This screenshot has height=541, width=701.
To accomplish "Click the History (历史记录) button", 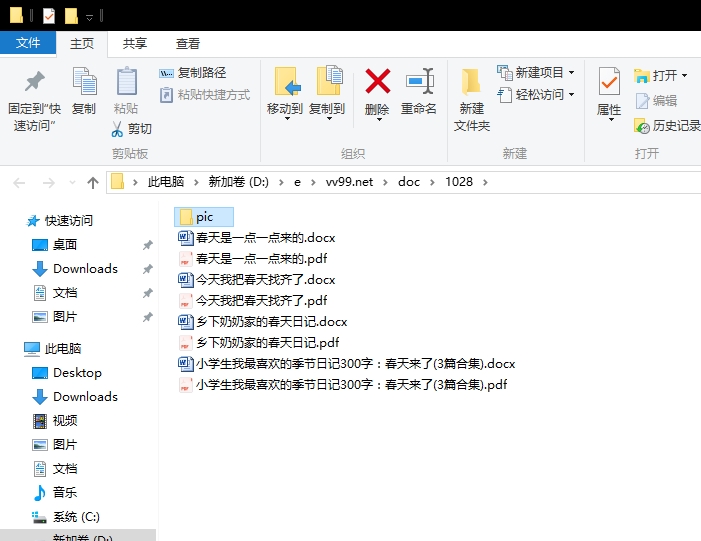I will (667, 126).
